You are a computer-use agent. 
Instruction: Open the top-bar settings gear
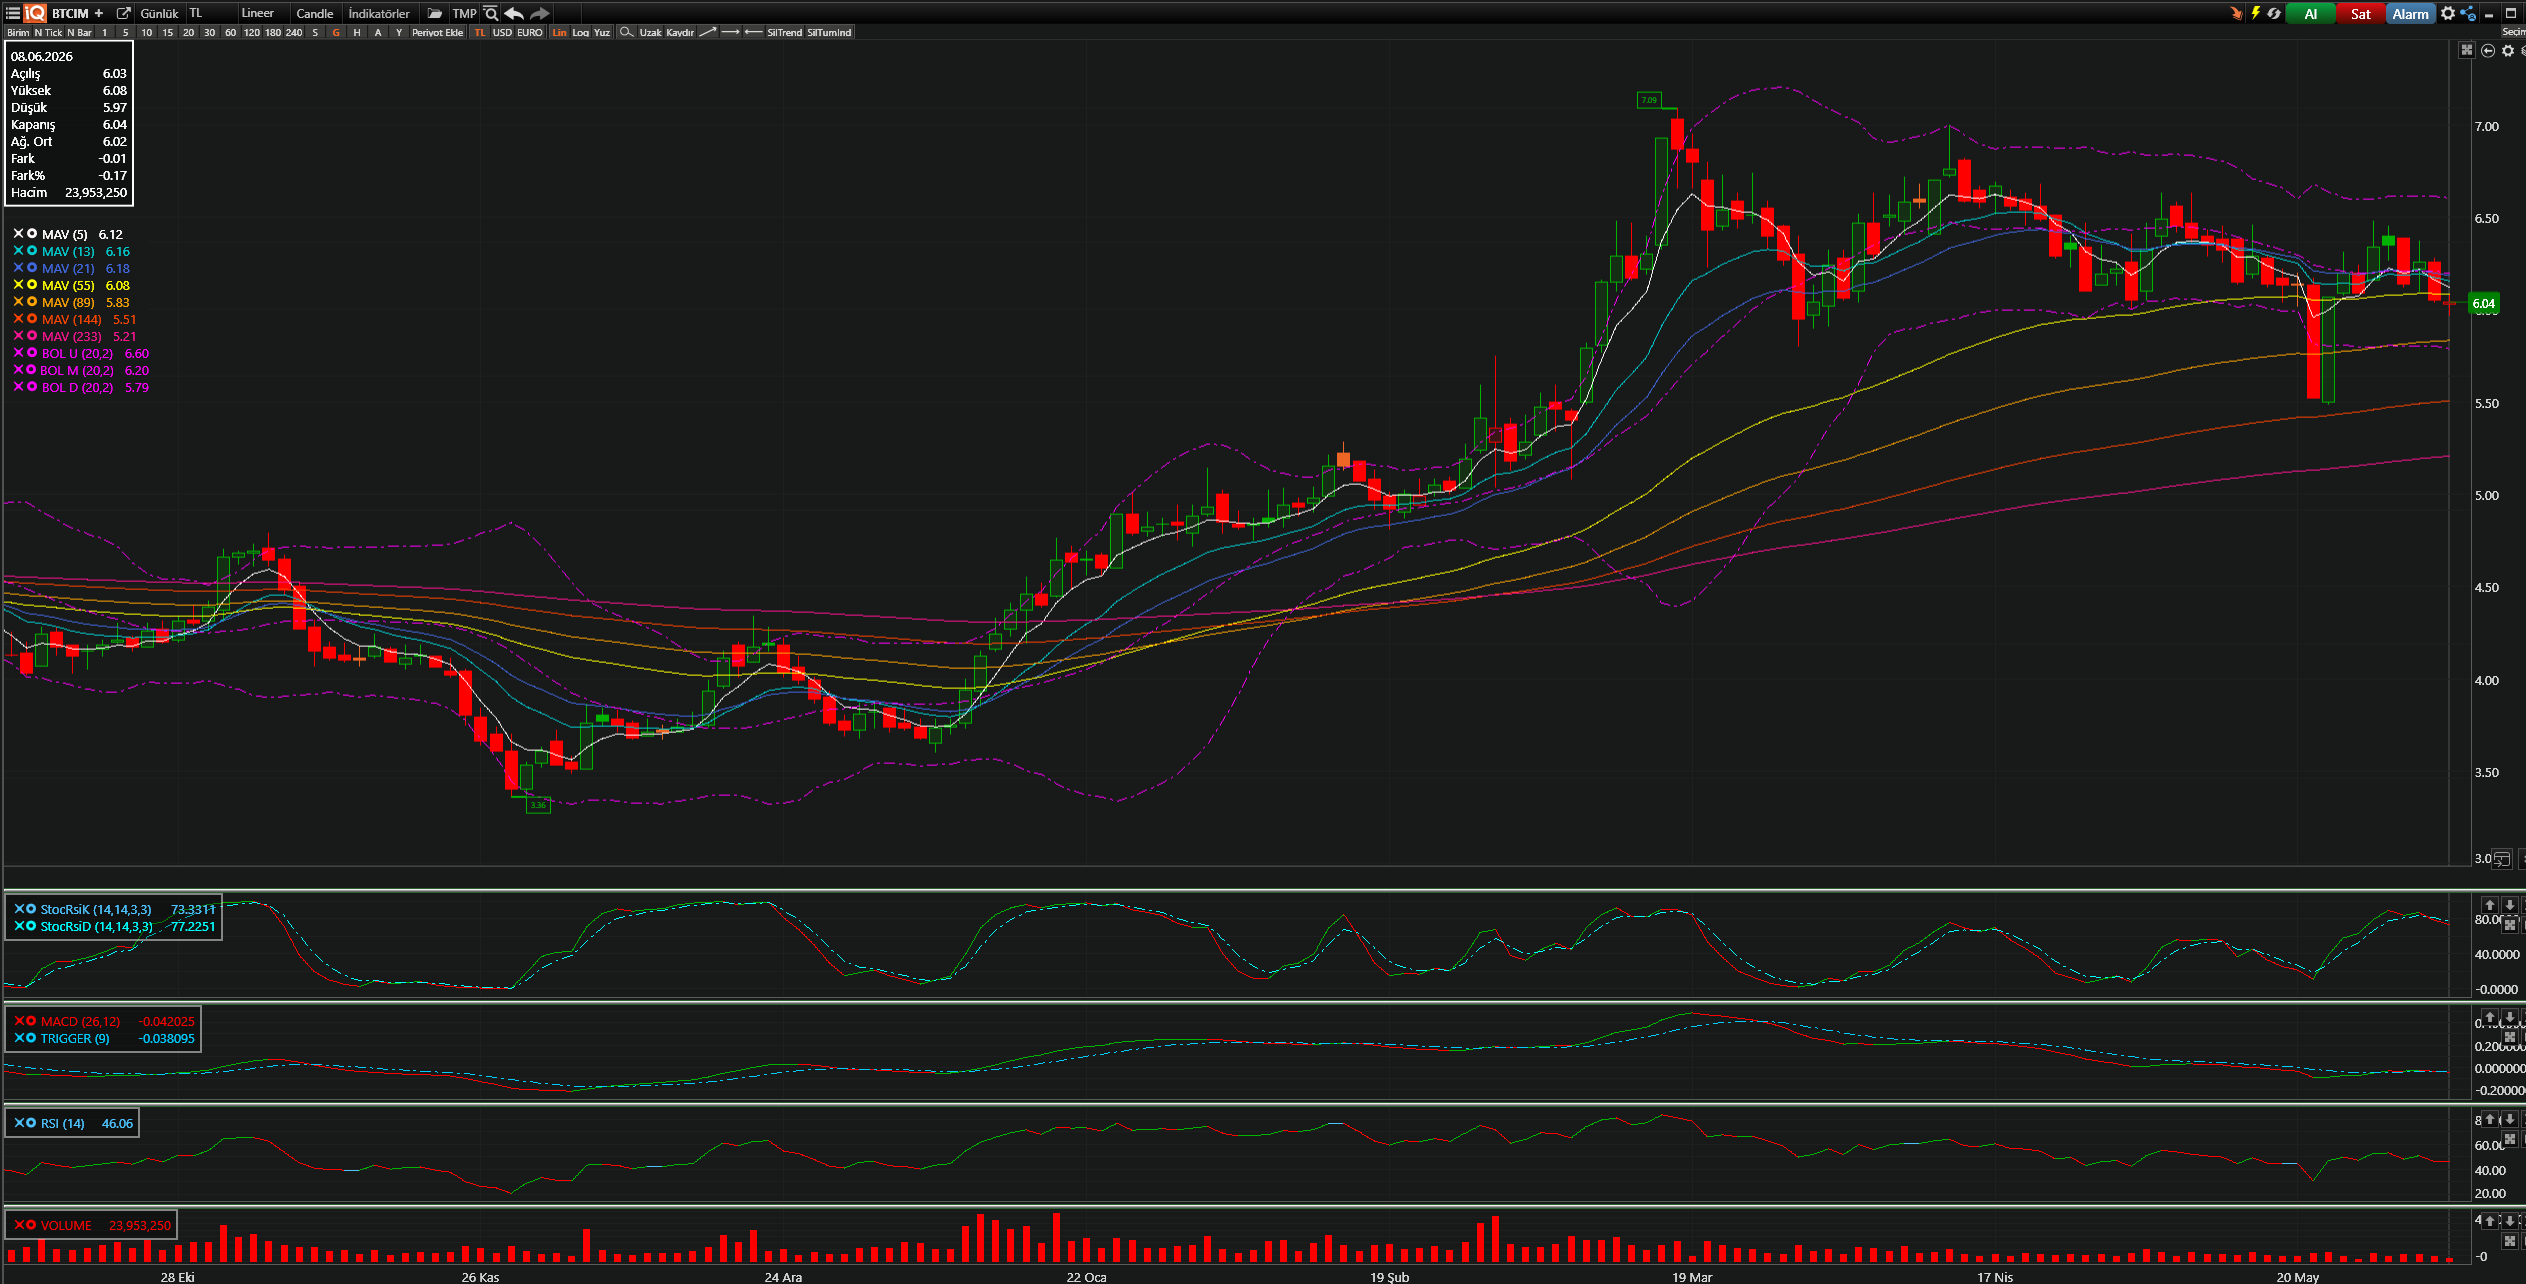(2448, 13)
